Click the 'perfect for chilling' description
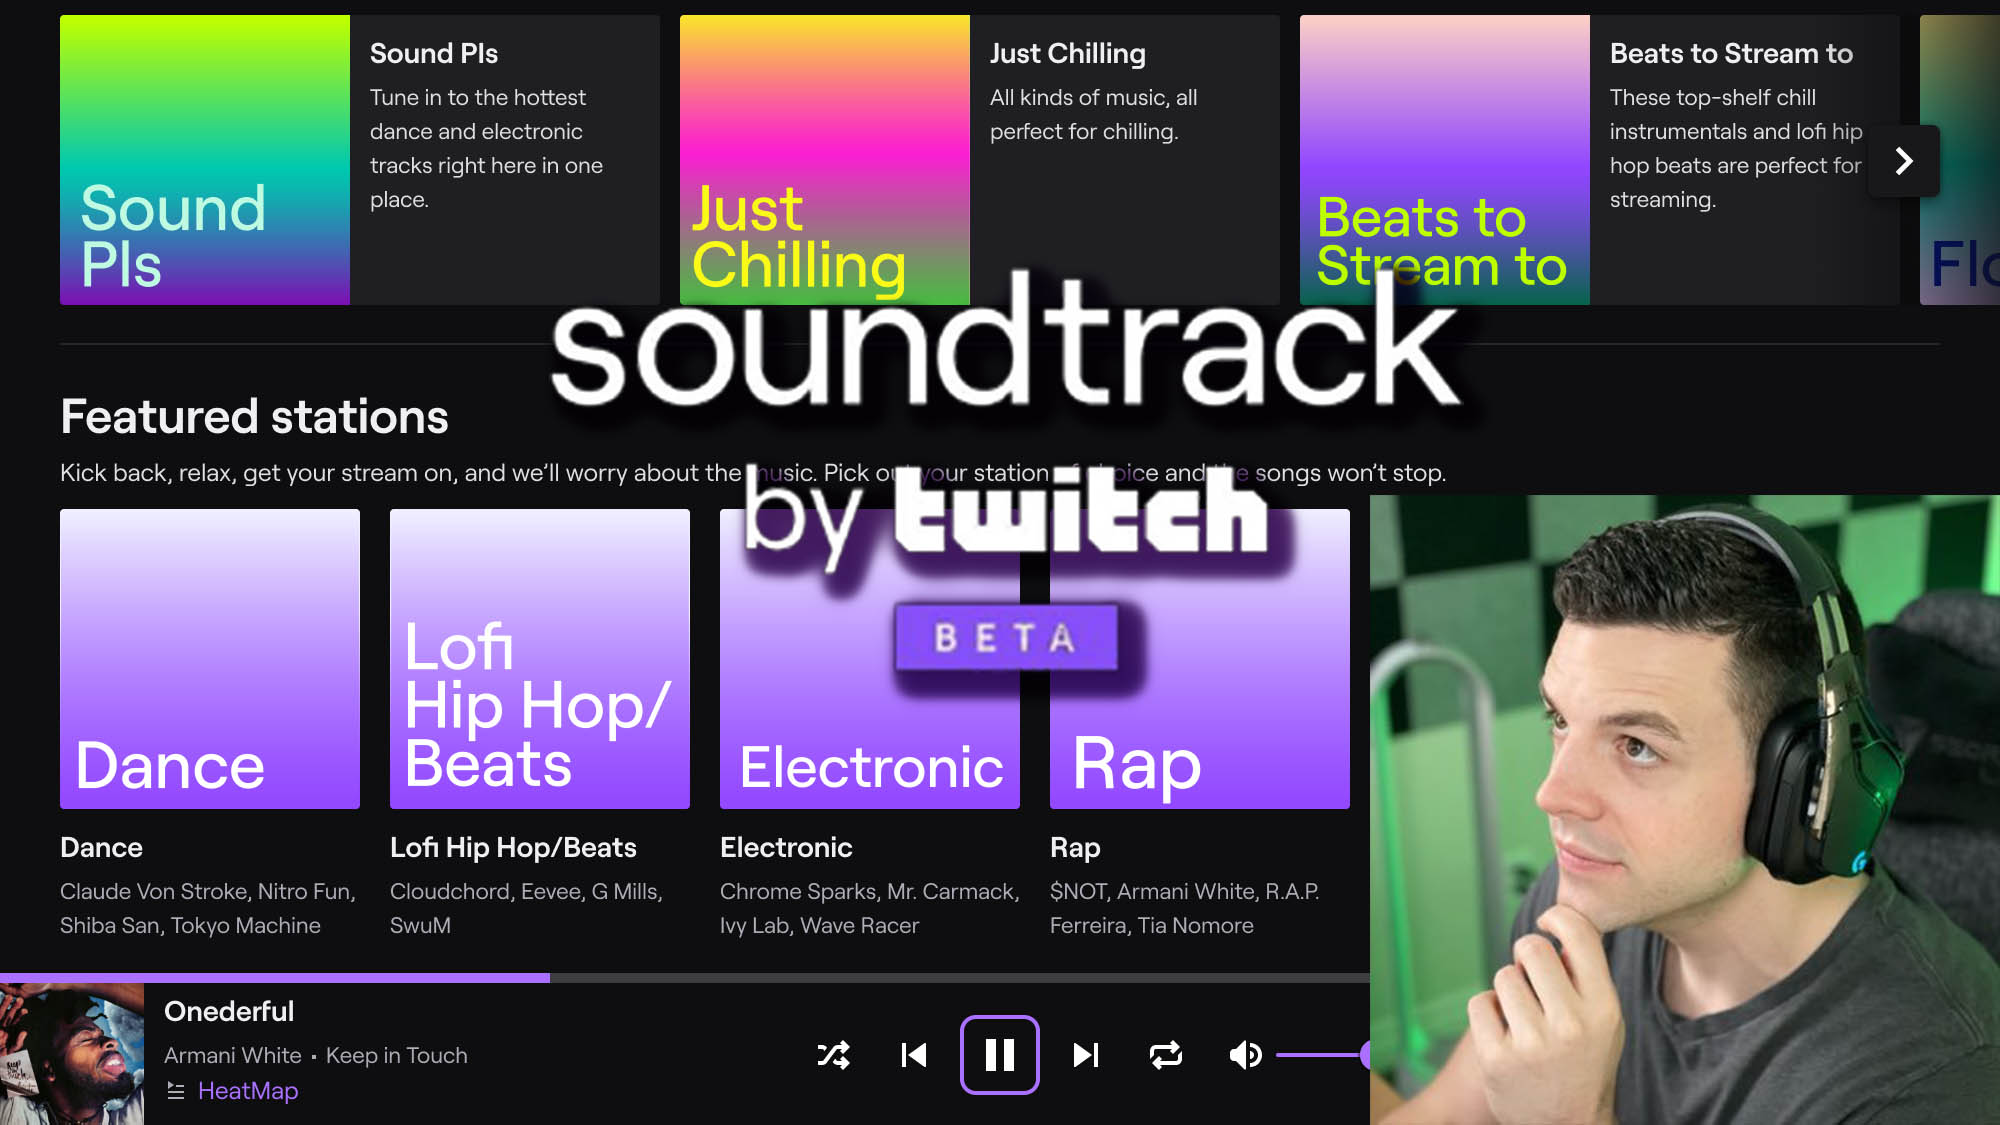 click(1093, 114)
